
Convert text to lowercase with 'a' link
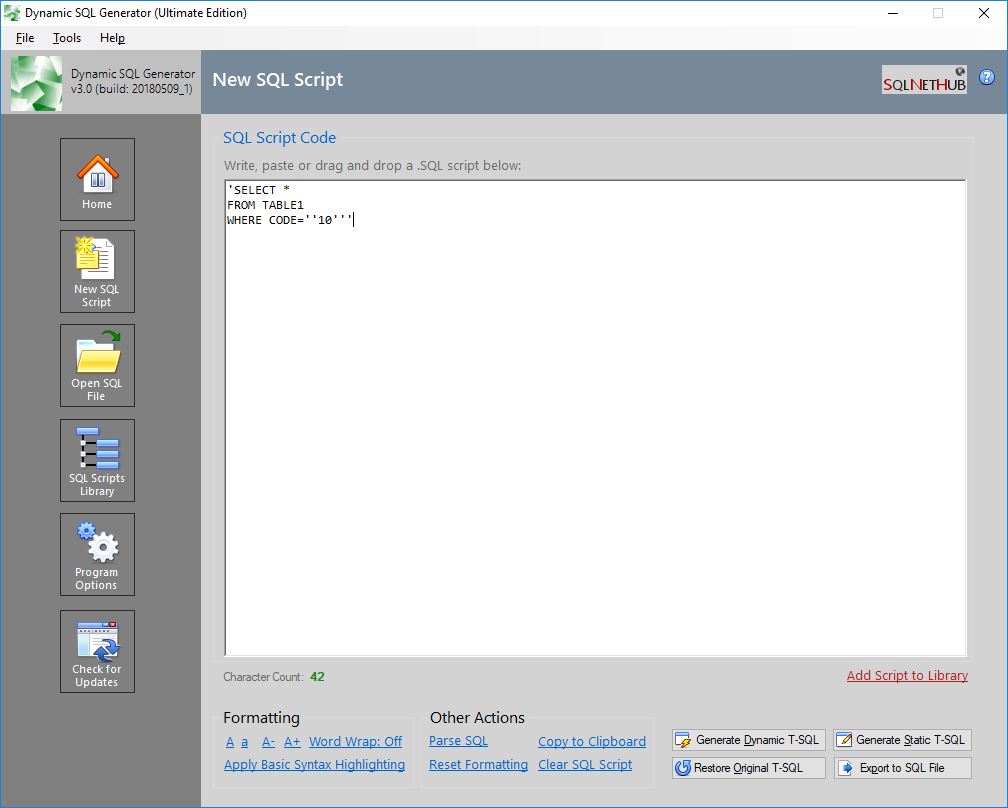pos(244,742)
